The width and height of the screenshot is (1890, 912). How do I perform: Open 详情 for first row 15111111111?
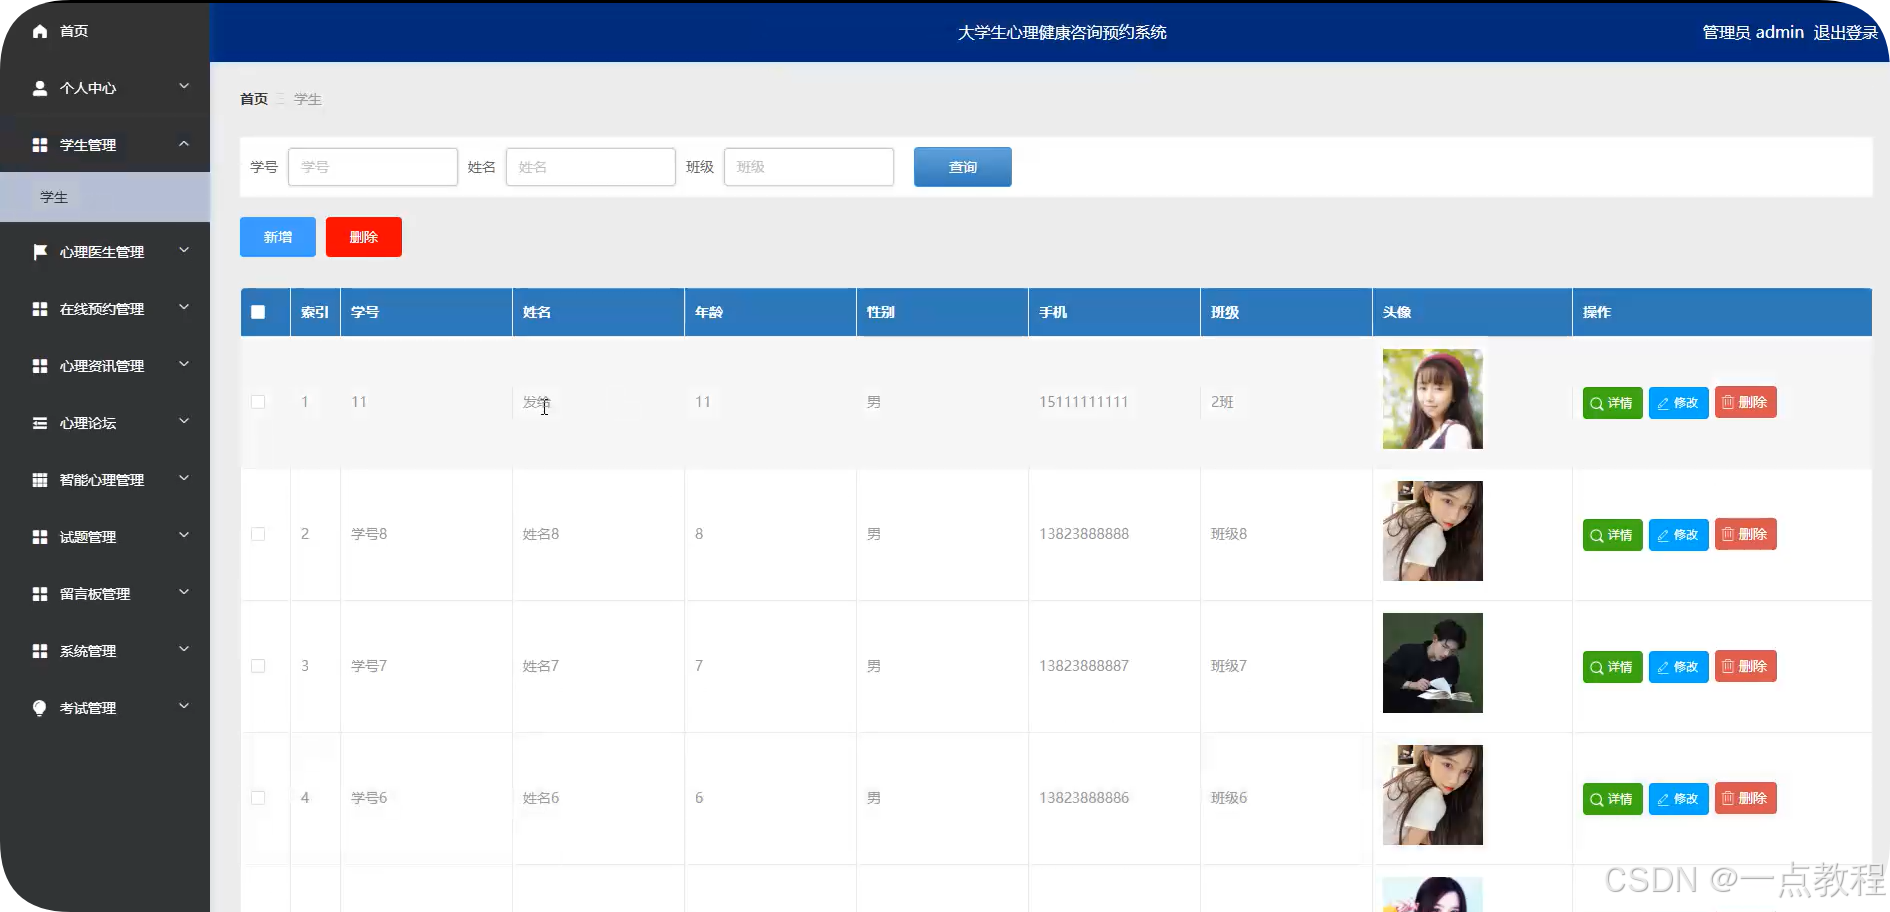coord(1612,402)
